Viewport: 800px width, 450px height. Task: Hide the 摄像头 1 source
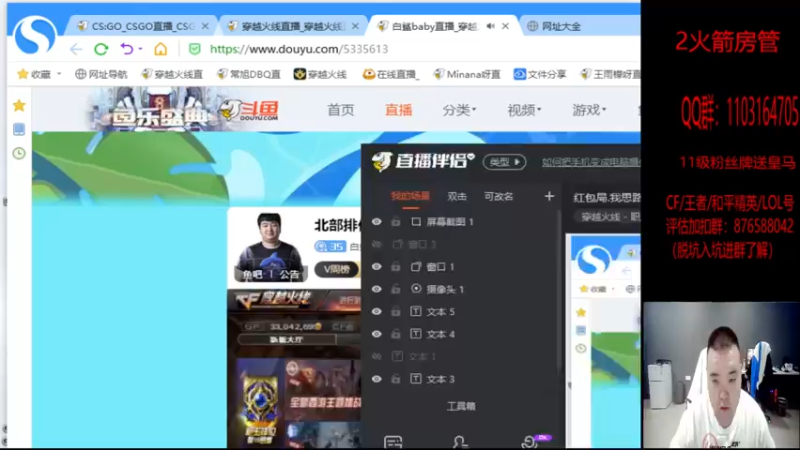tap(377, 289)
